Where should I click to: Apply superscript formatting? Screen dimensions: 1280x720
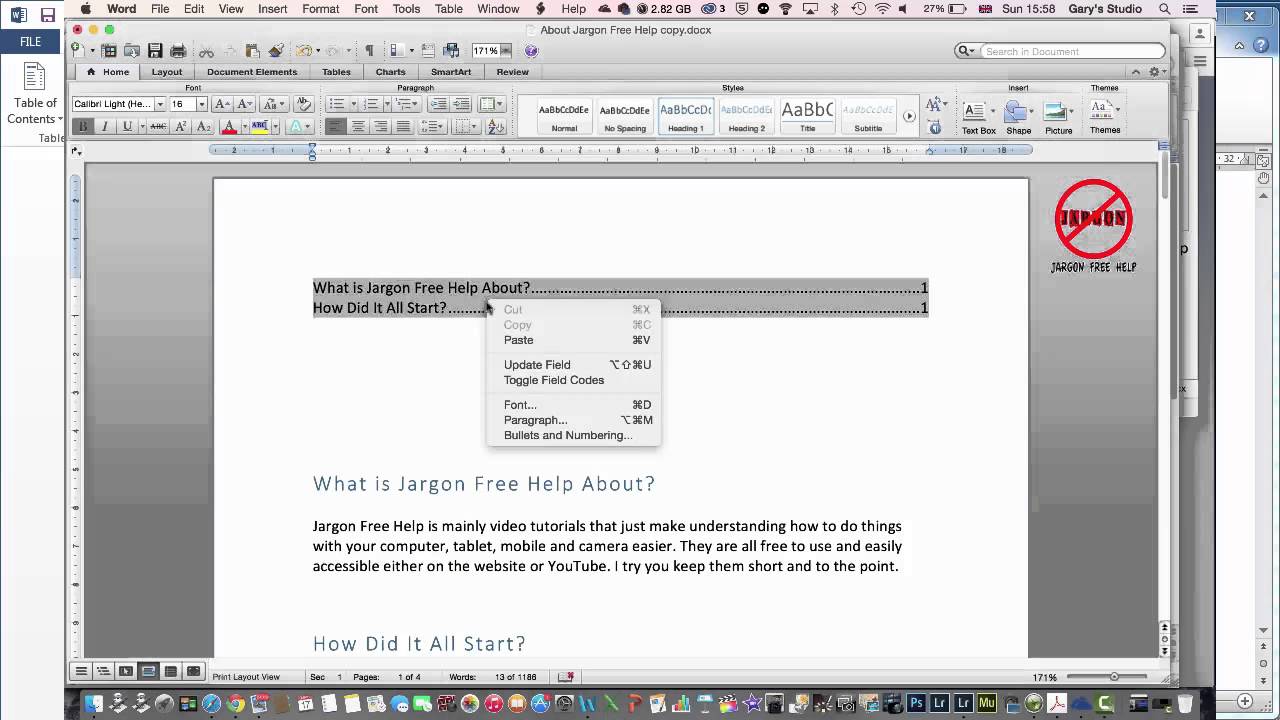tap(181, 127)
